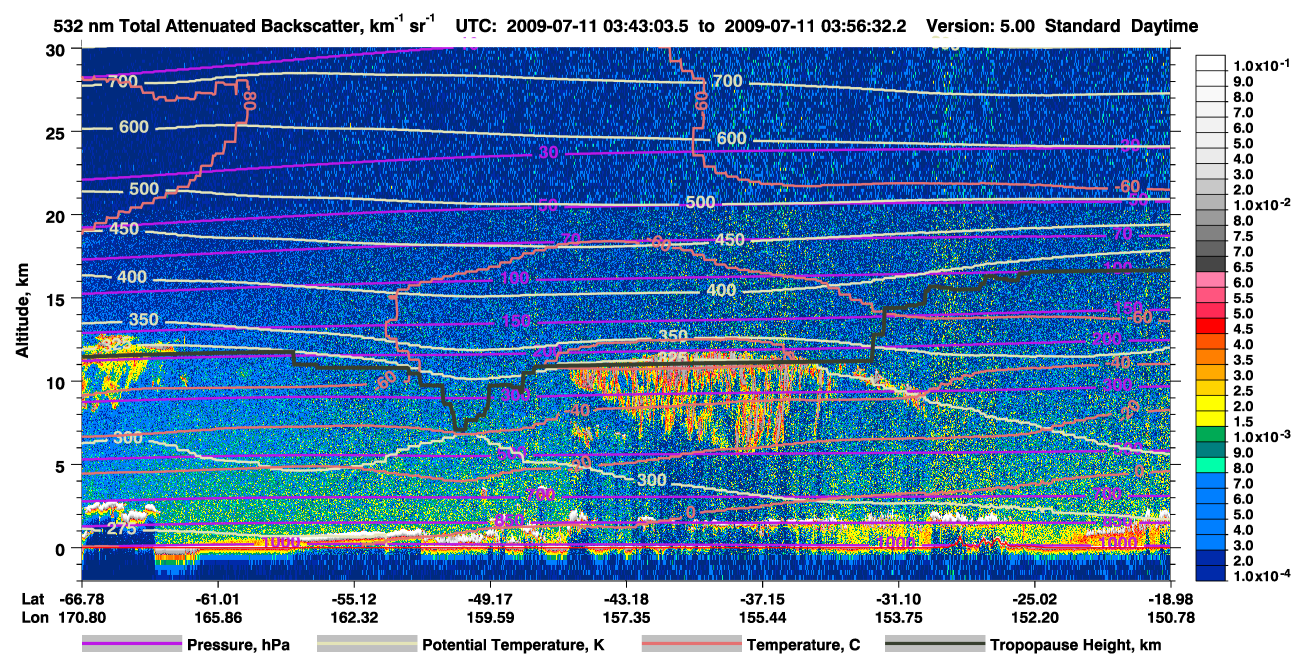Screen dimensions: 1300x667
Task: Click the Potential Temperature, K legend swatch
Action: point(367,644)
